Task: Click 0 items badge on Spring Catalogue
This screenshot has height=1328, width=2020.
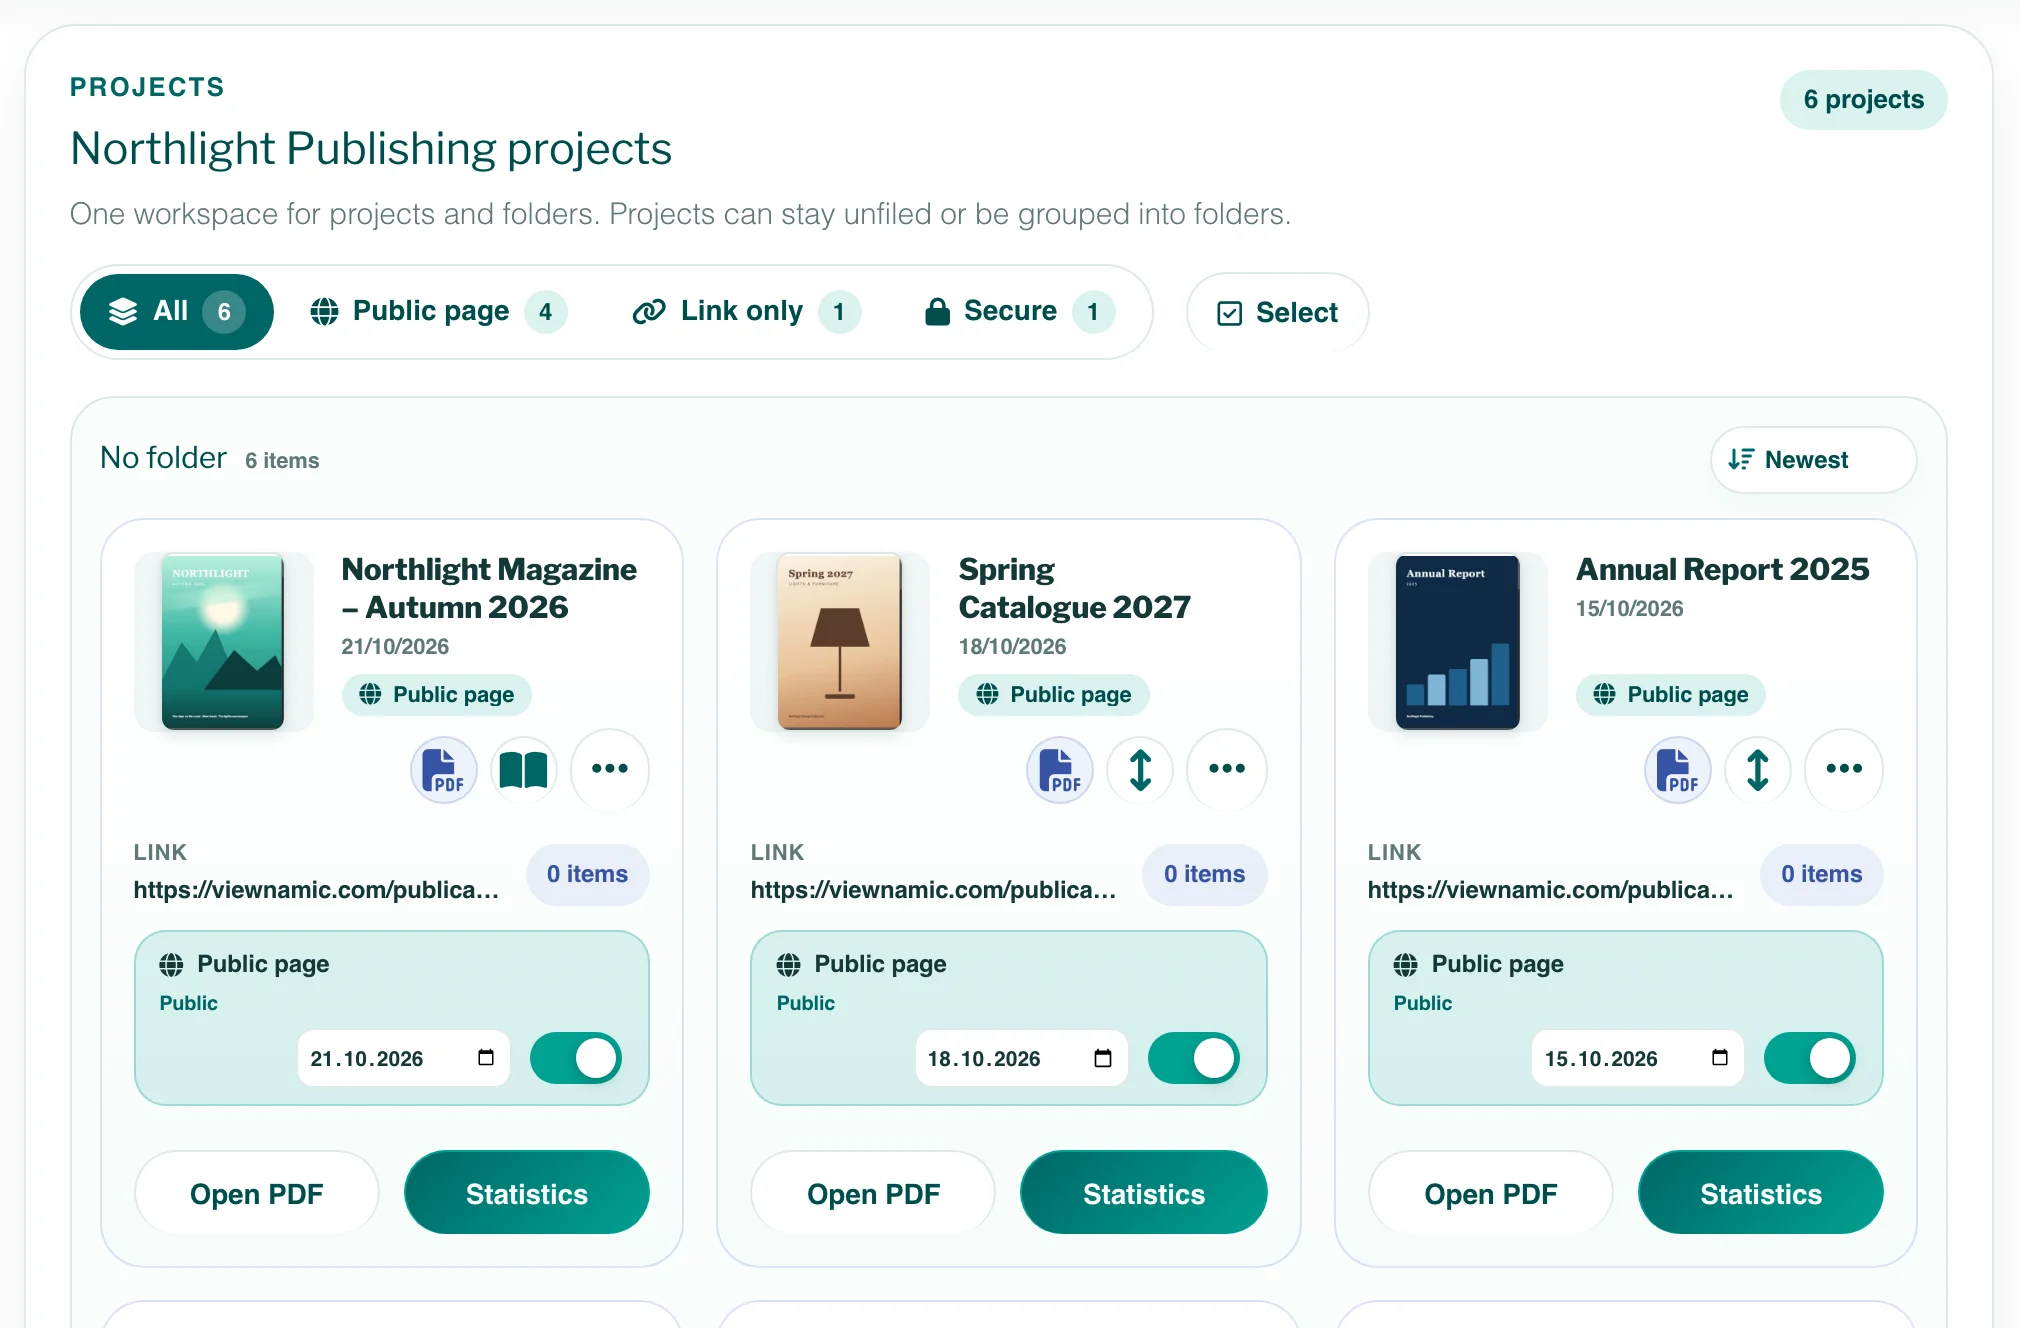Action: pyautogui.click(x=1205, y=874)
